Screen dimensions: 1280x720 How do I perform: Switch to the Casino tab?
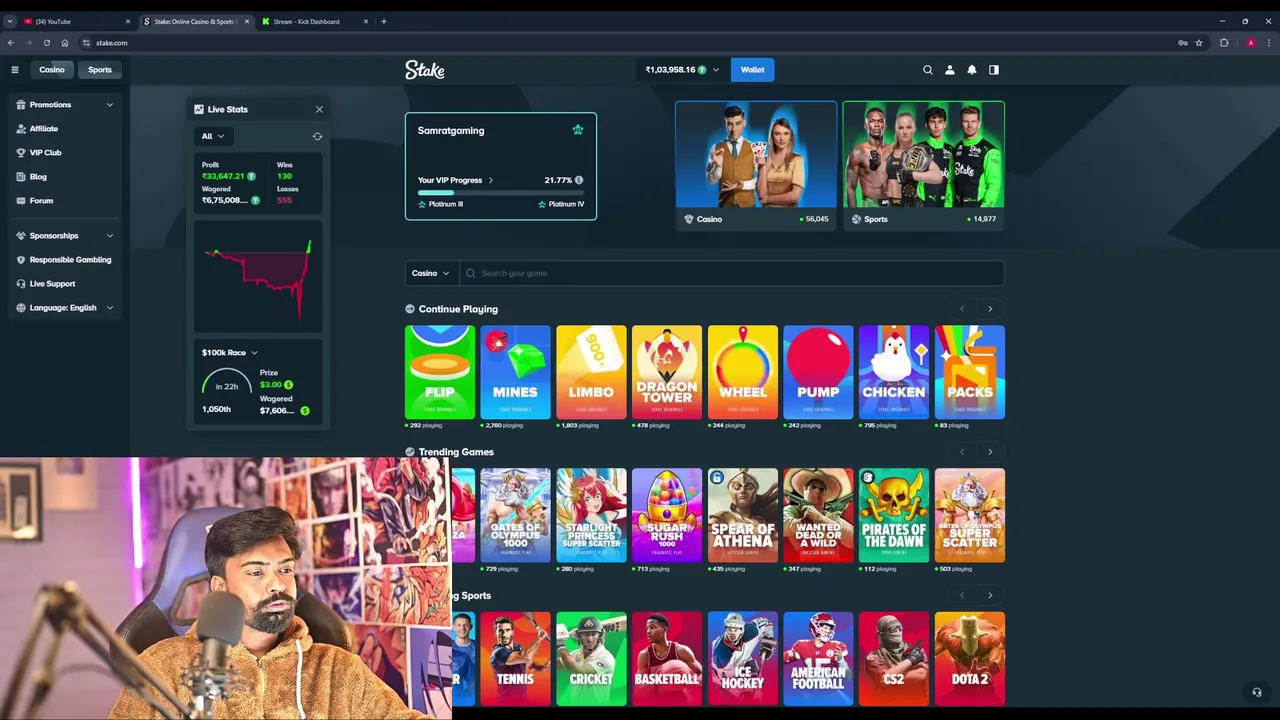pyautogui.click(x=52, y=70)
